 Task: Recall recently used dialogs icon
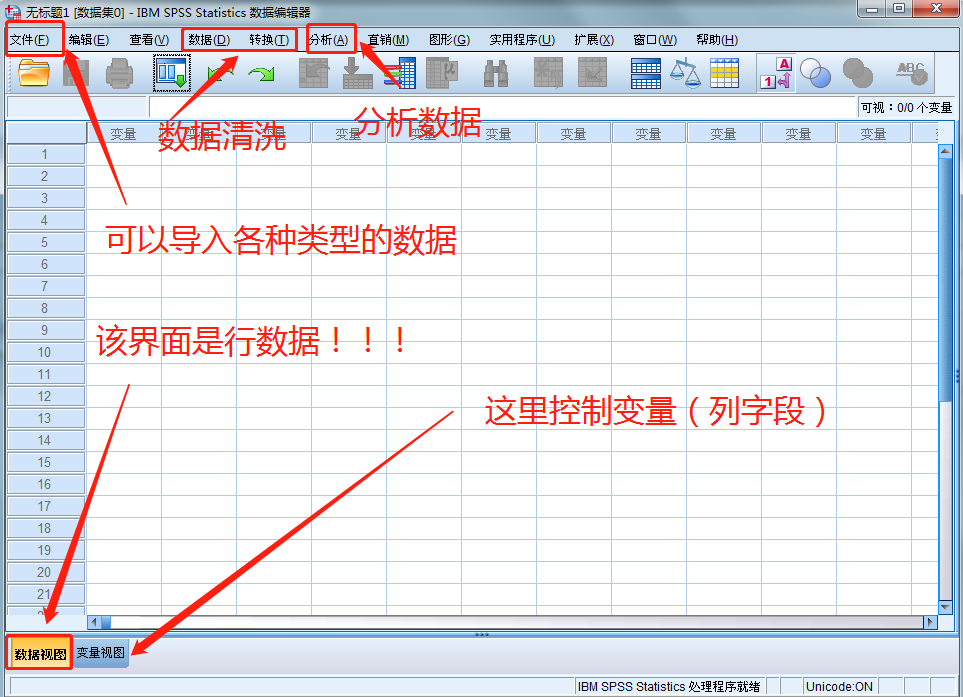click(x=171, y=73)
